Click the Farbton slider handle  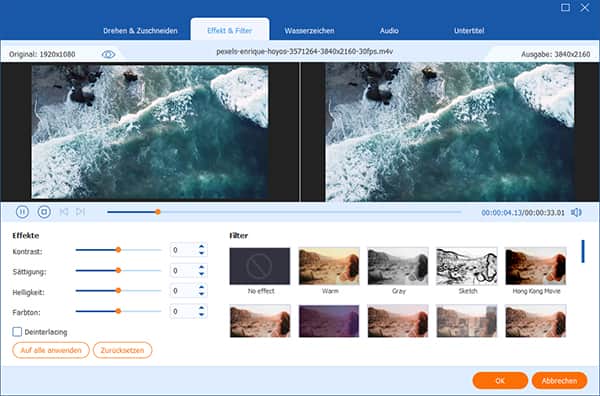click(119, 311)
